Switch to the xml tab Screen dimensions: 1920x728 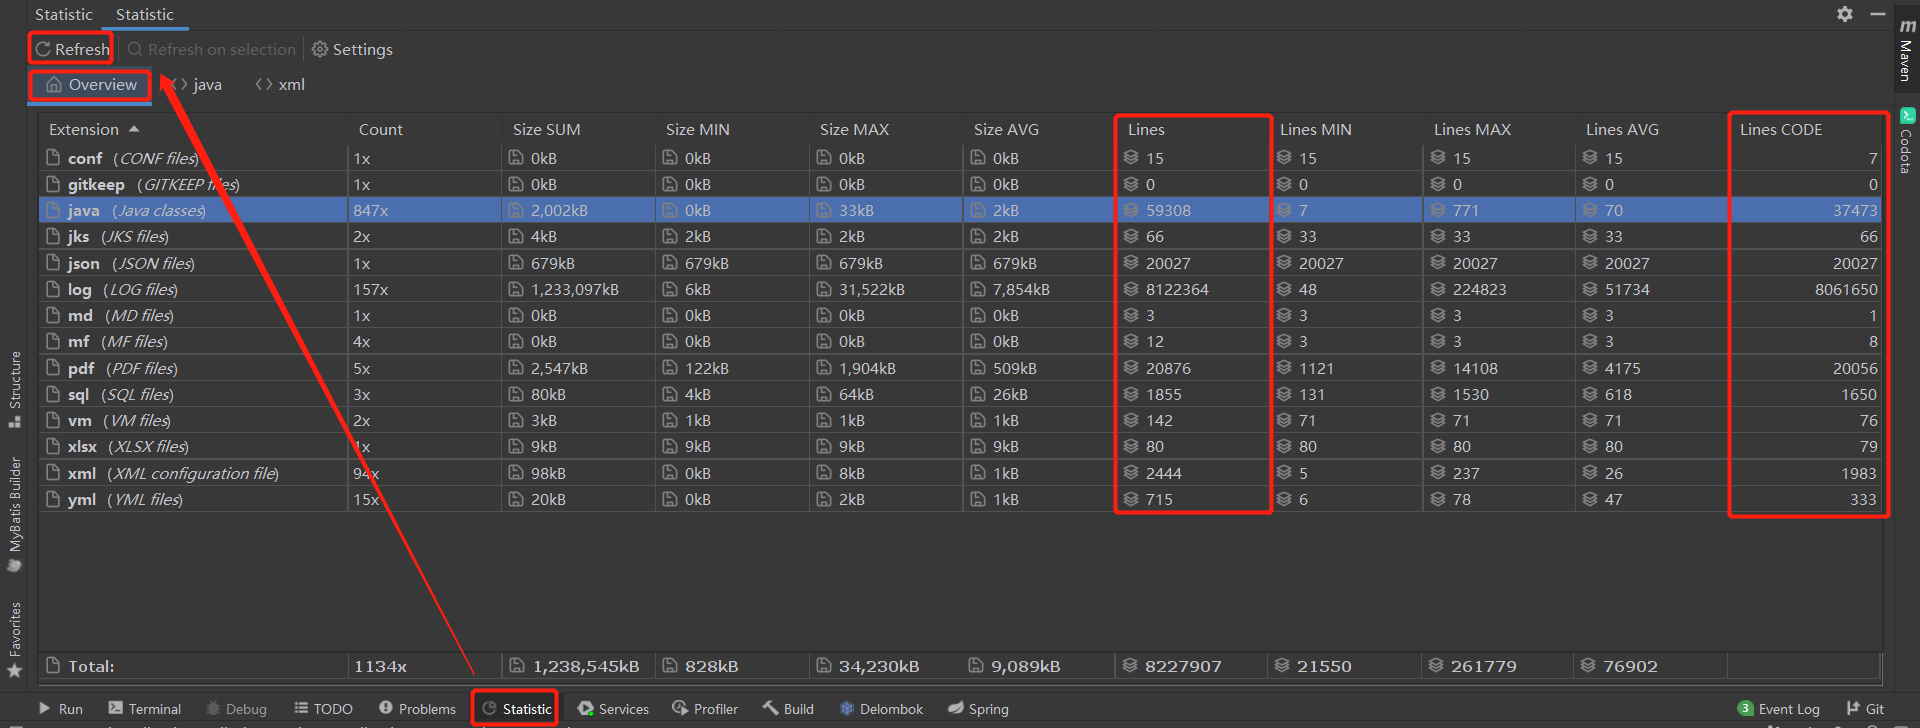[x=280, y=85]
